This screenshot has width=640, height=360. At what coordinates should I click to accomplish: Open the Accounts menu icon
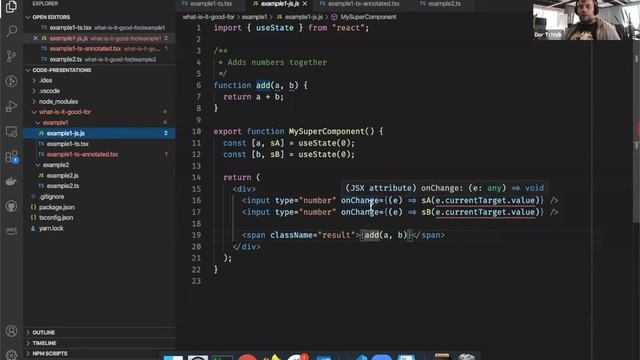(11, 331)
